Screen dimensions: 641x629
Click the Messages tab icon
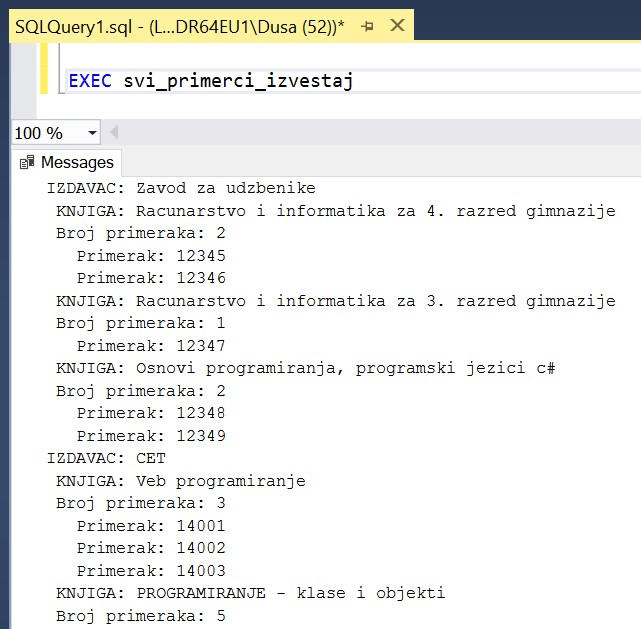(27, 162)
